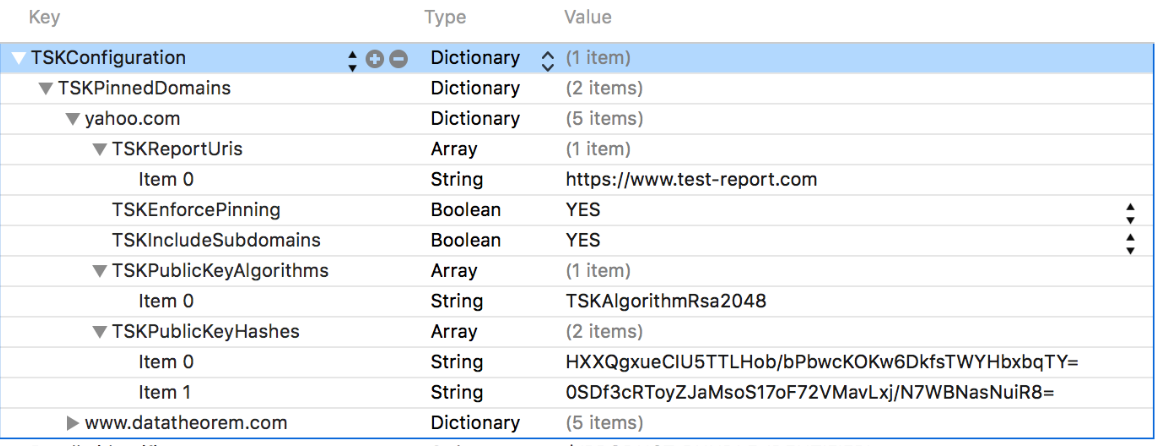
Task: Click the Key column header
Action: coord(44,17)
